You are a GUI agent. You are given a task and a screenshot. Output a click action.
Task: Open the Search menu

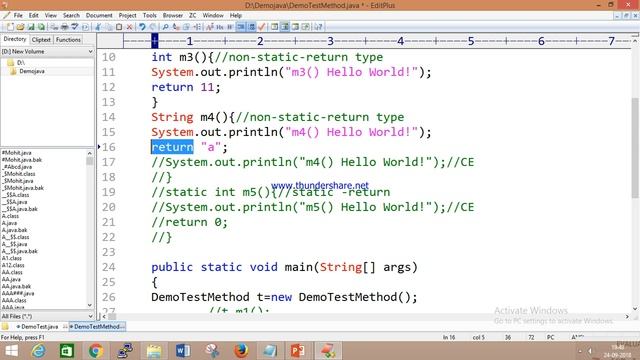point(71,16)
